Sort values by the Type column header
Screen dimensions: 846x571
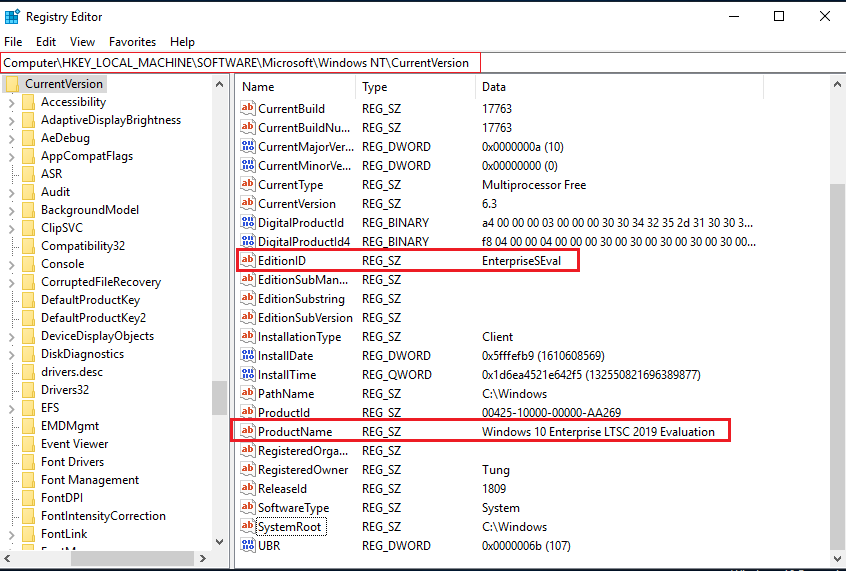click(415, 87)
